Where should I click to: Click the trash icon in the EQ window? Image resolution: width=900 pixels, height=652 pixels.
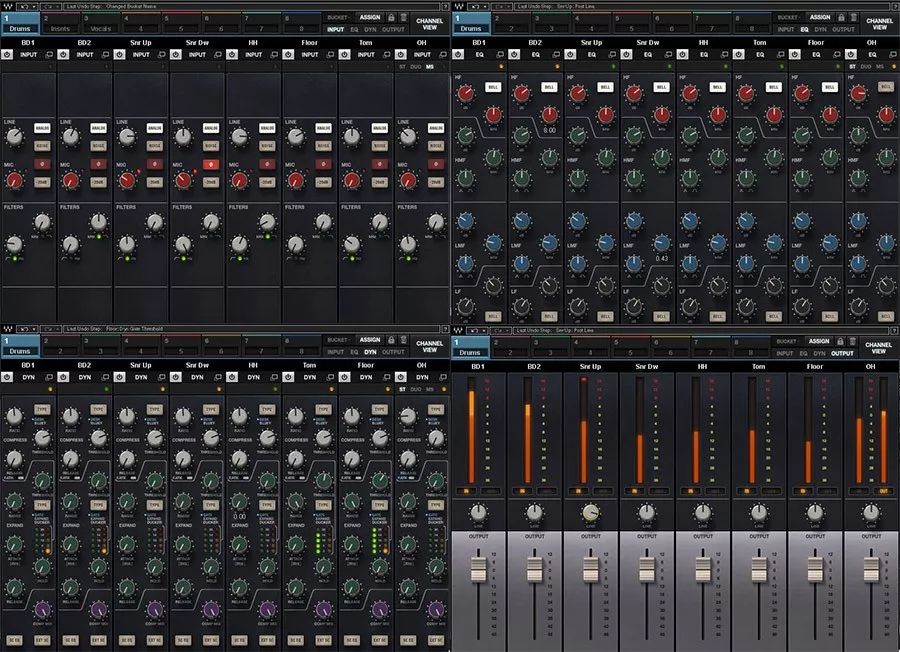click(x=854, y=18)
